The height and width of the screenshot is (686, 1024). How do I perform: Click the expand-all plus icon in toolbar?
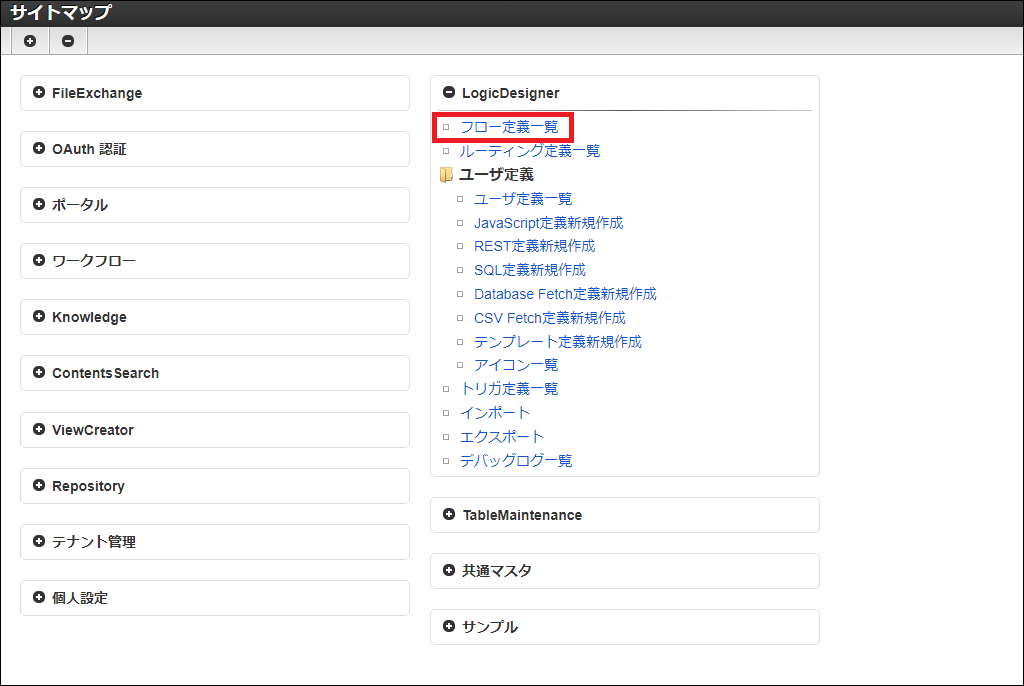click(x=30, y=41)
